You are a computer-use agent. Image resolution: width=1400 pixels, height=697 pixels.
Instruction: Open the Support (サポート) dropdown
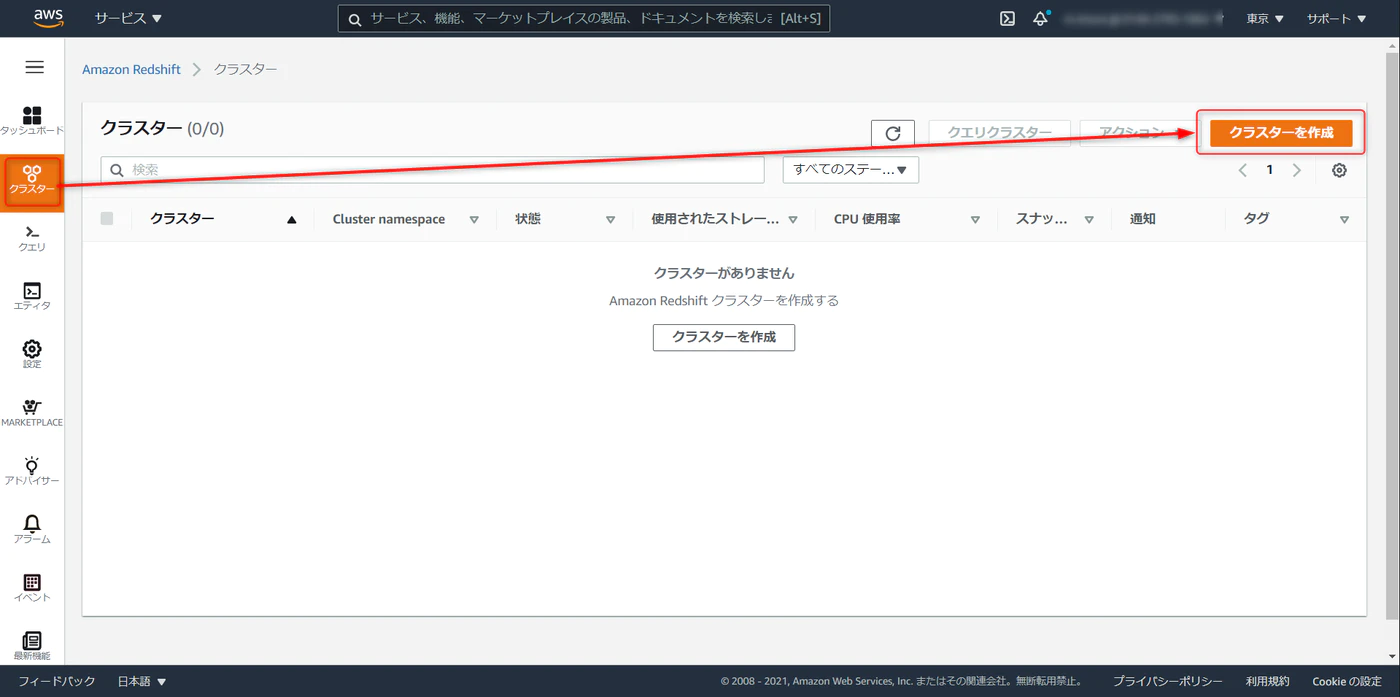[x=1336, y=18]
